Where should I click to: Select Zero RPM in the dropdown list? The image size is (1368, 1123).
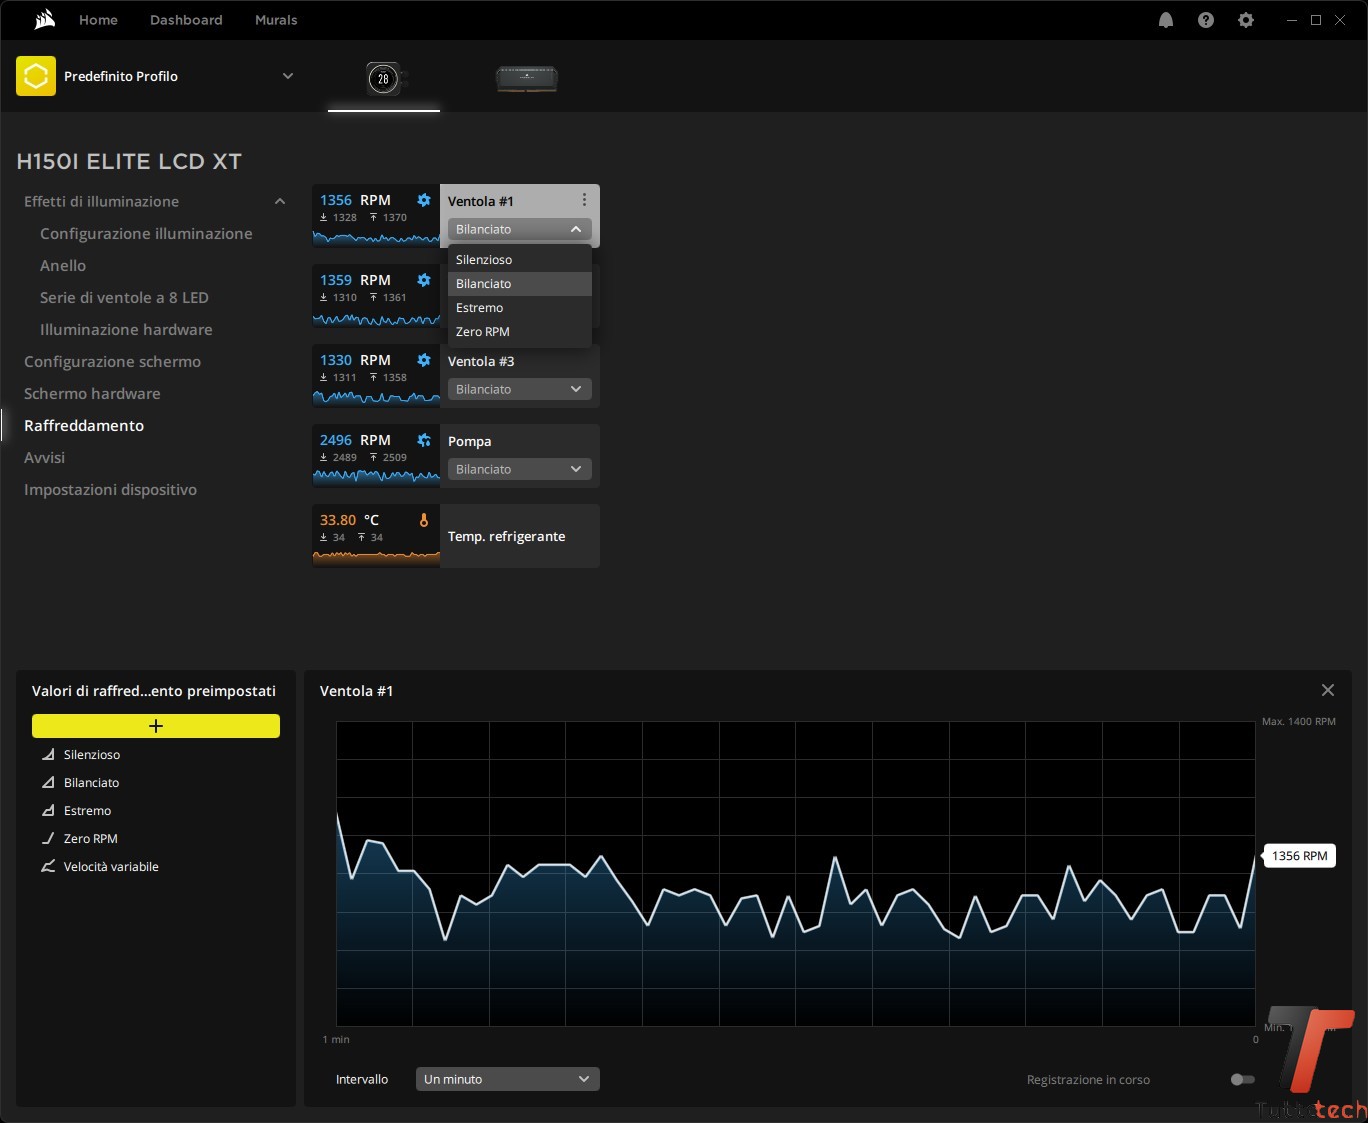pos(483,332)
